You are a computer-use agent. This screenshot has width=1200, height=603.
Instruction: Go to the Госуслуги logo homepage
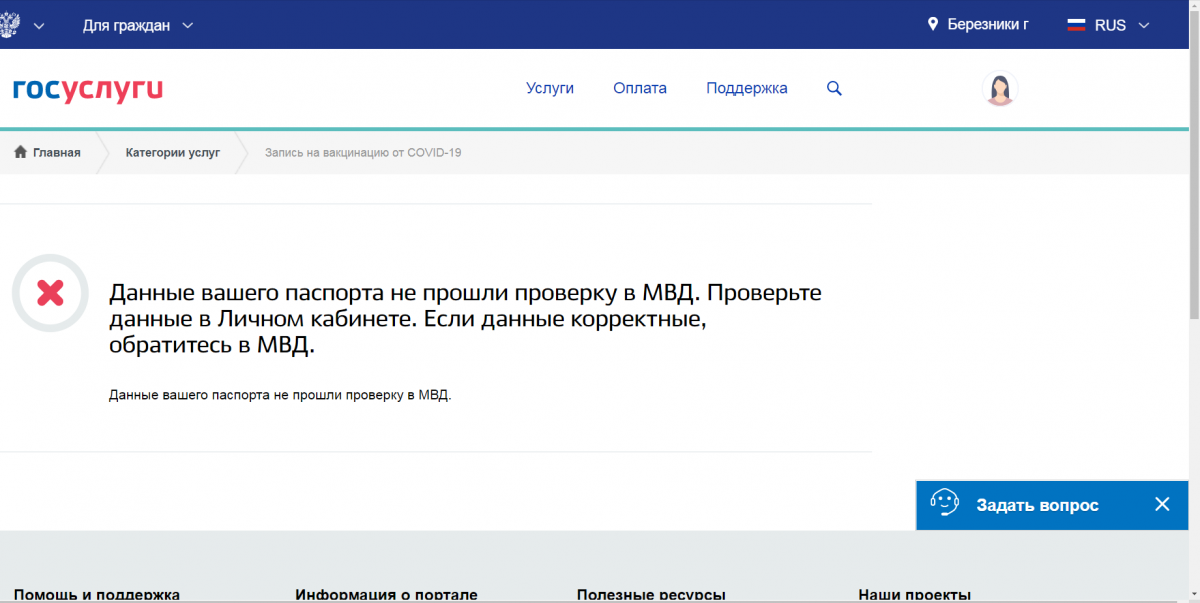tap(88, 89)
